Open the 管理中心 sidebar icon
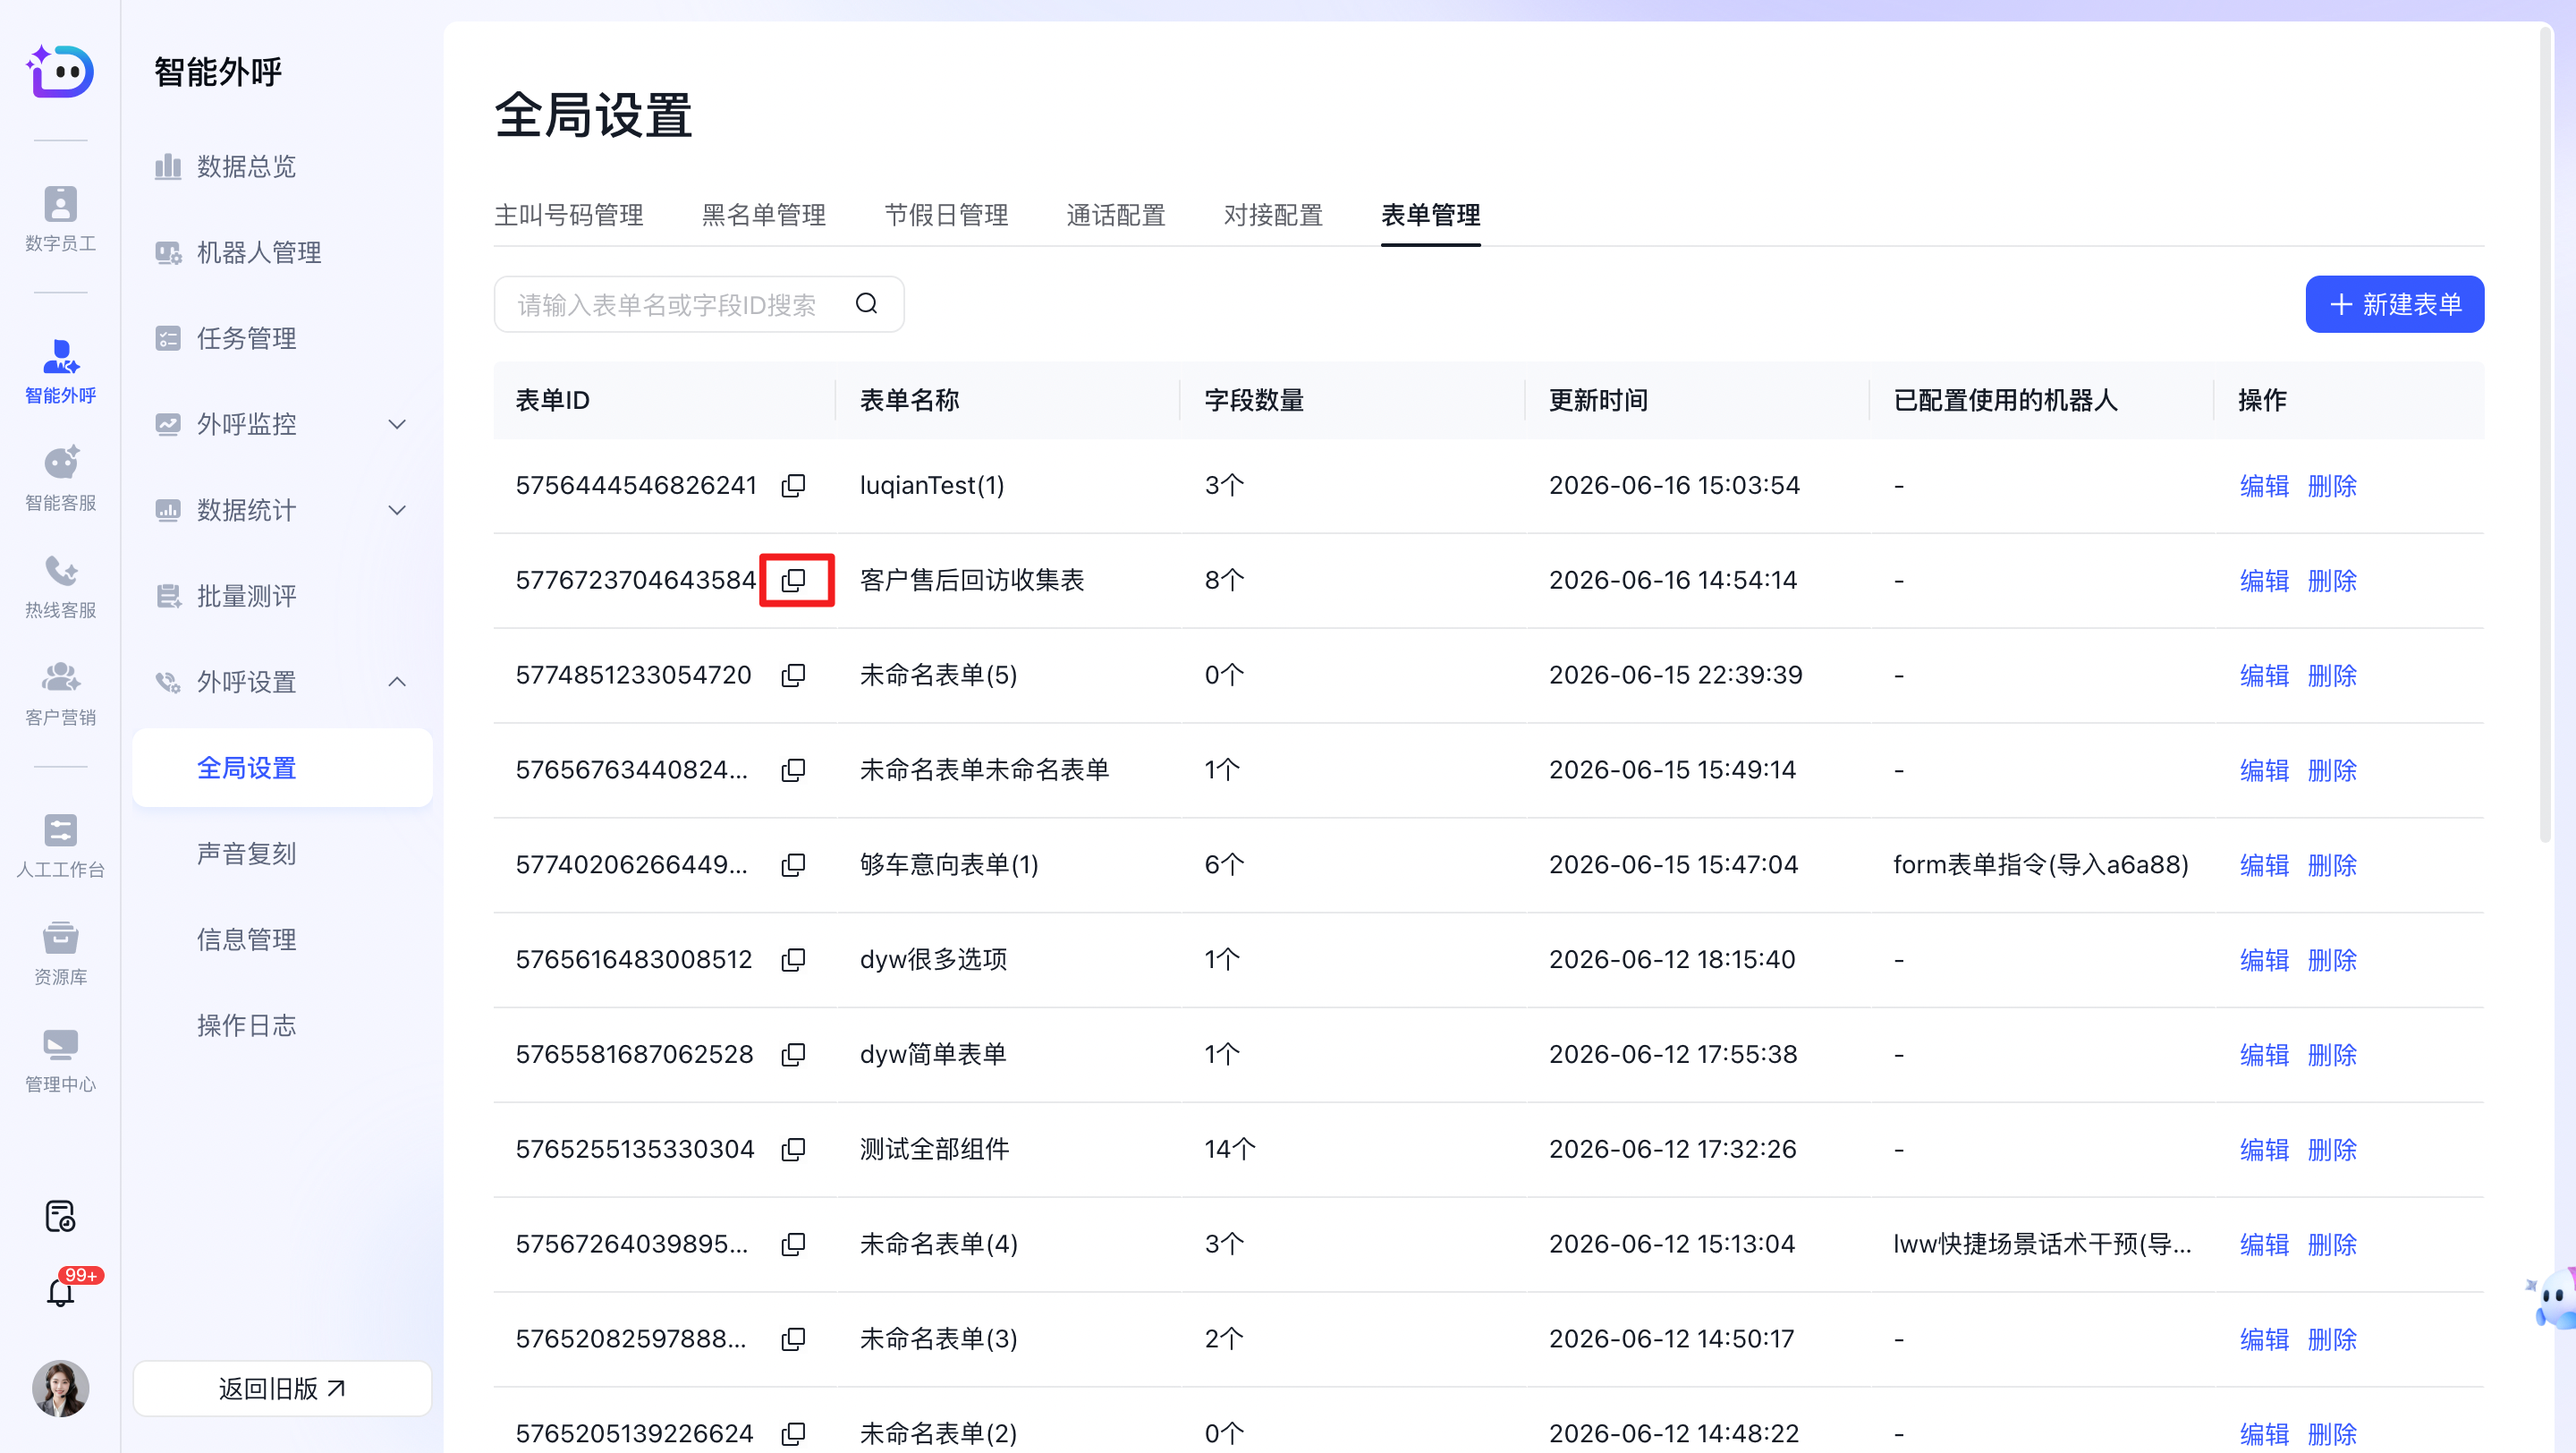The width and height of the screenshot is (2576, 1453). 60,1060
